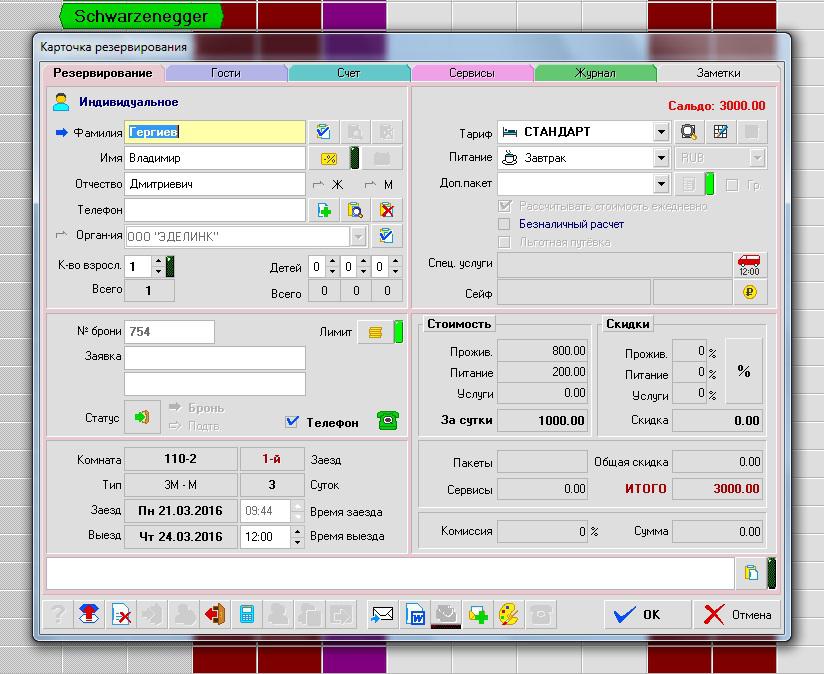Tick the Льготная путёвка checkbox

(504, 242)
